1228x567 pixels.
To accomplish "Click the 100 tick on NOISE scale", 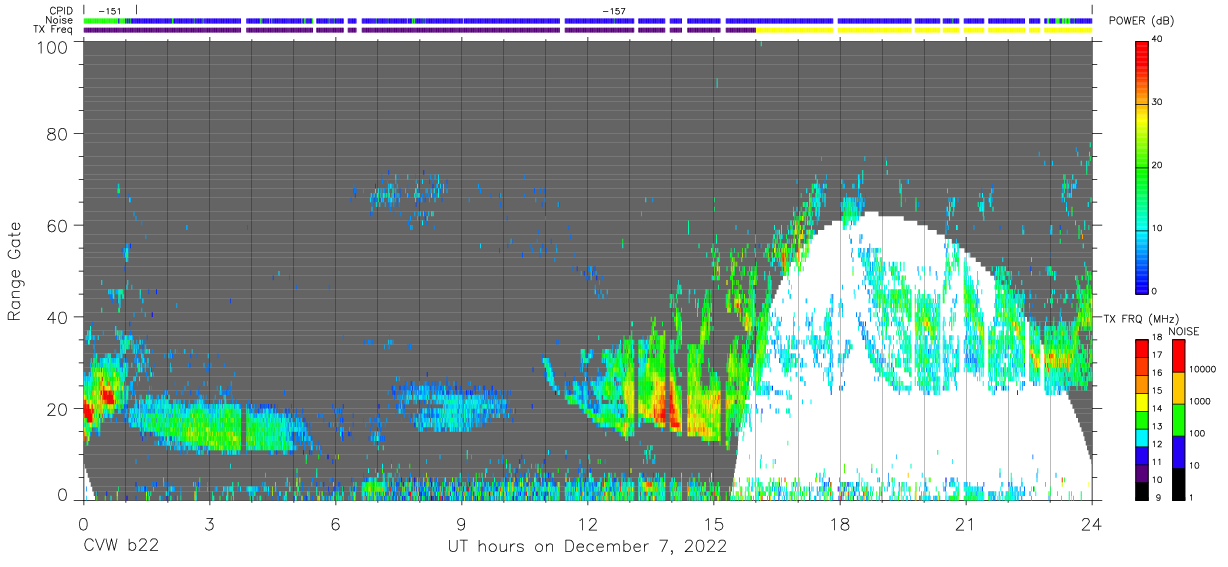I will [1198, 434].
